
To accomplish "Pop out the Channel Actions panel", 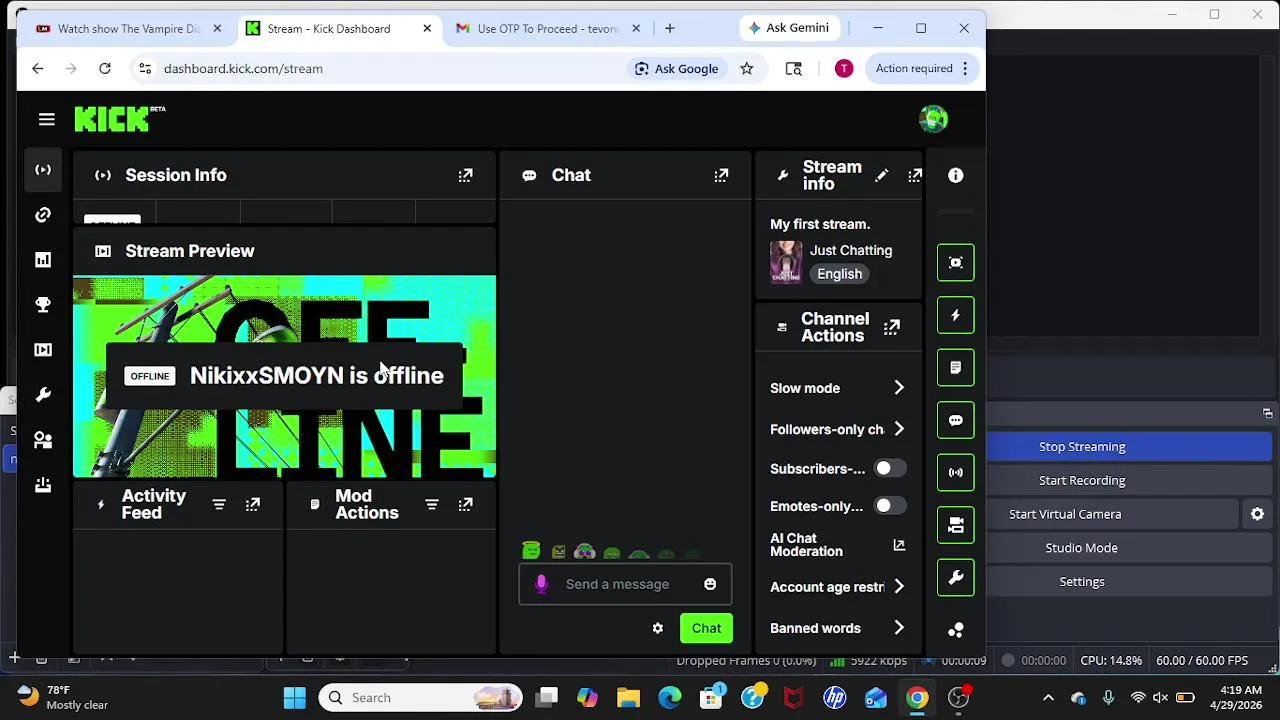I will tap(892, 327).
